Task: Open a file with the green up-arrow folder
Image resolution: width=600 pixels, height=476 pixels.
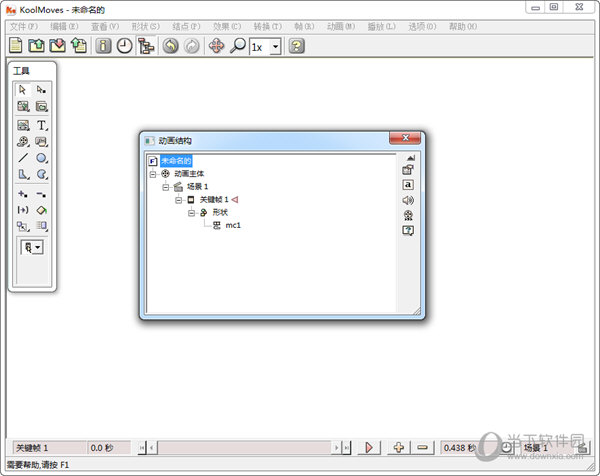Action: pyautogui.click(x=37, y=46)
